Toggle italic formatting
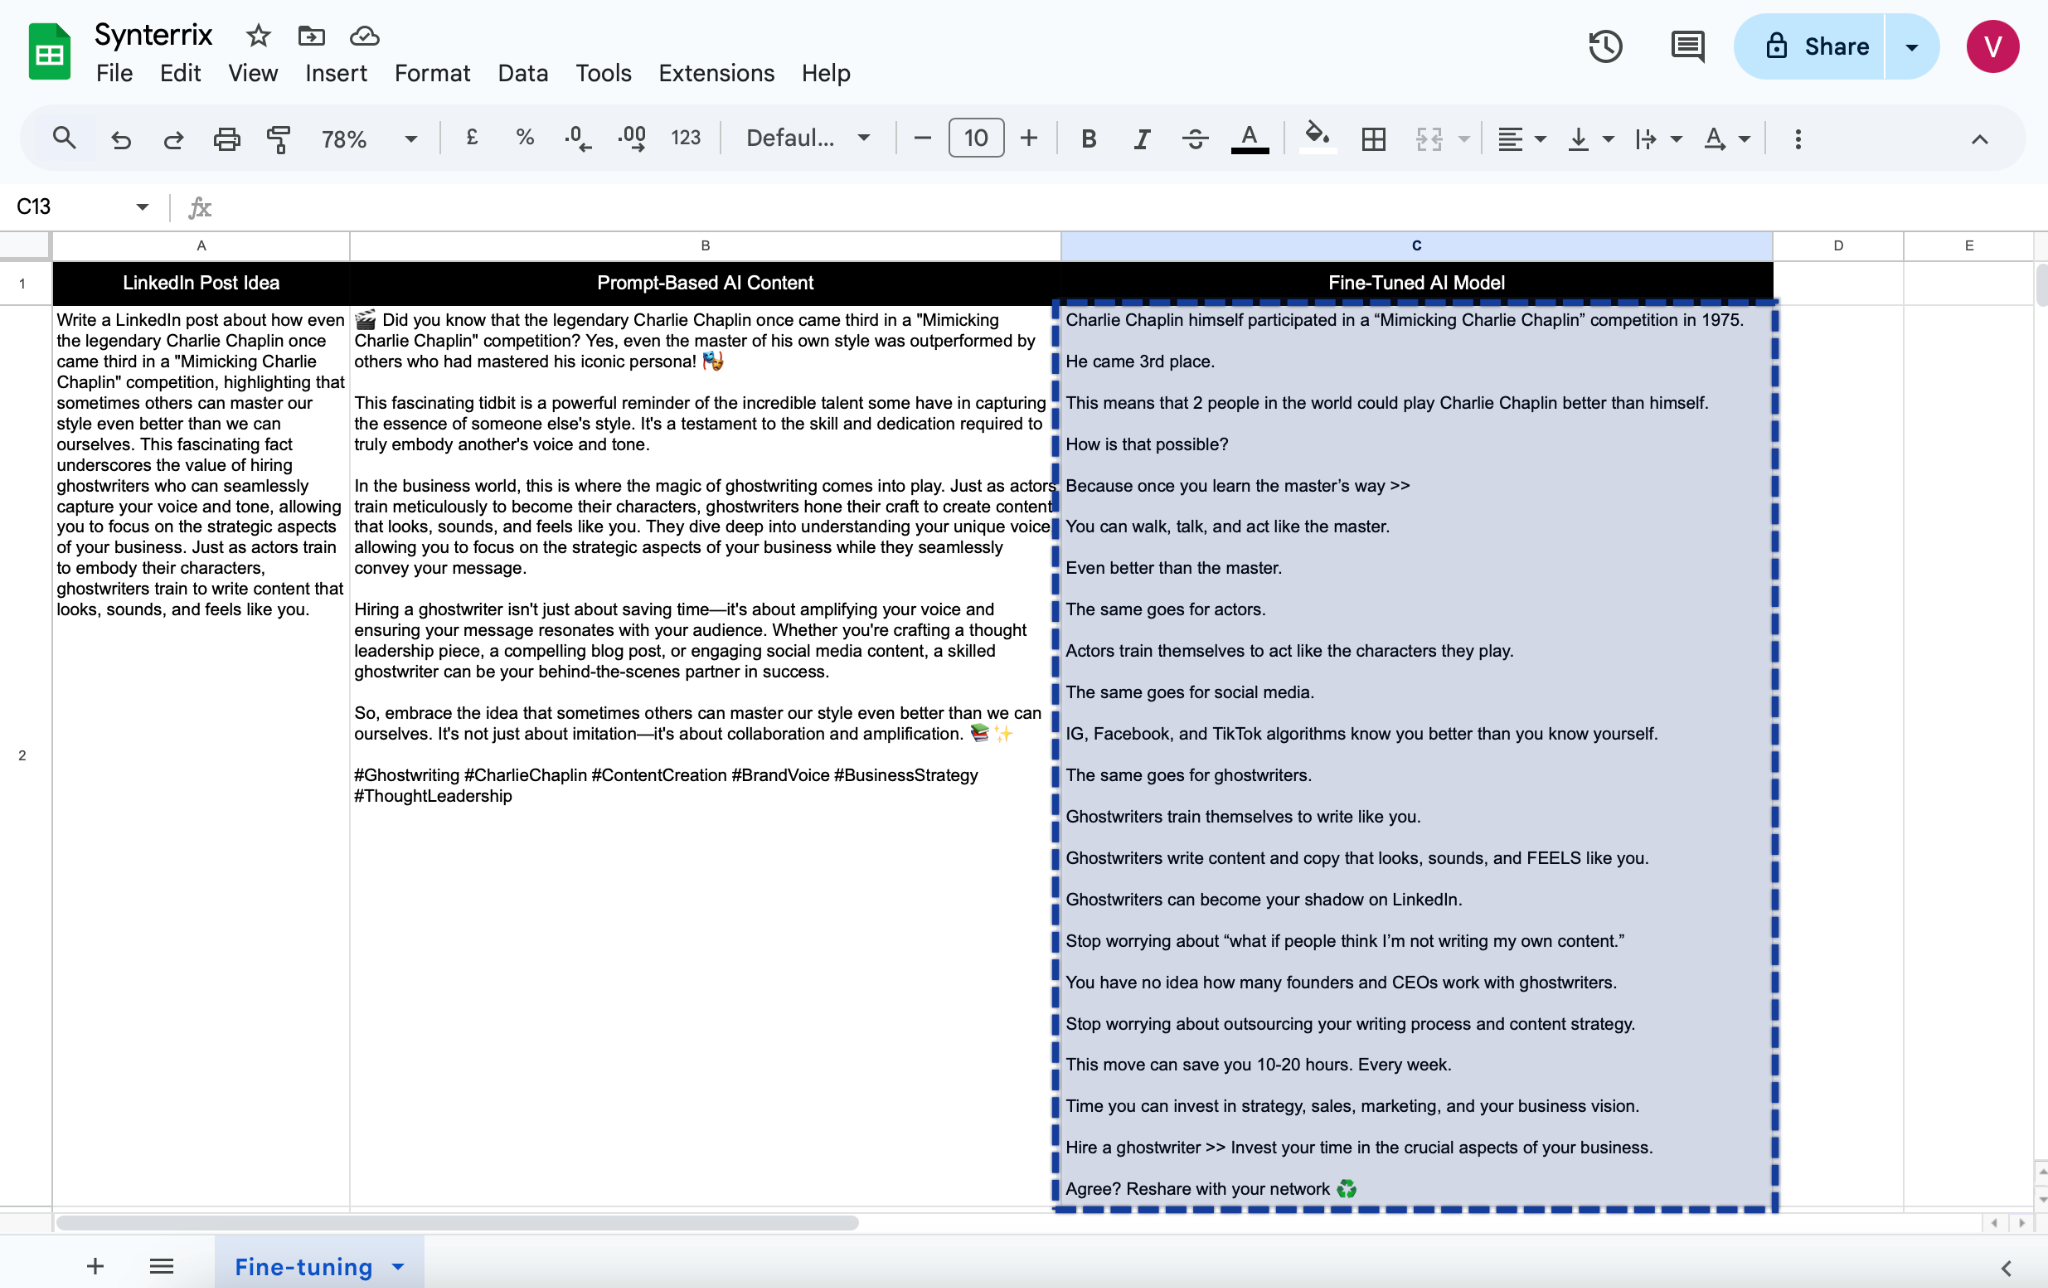 [x=1141, y=139]
